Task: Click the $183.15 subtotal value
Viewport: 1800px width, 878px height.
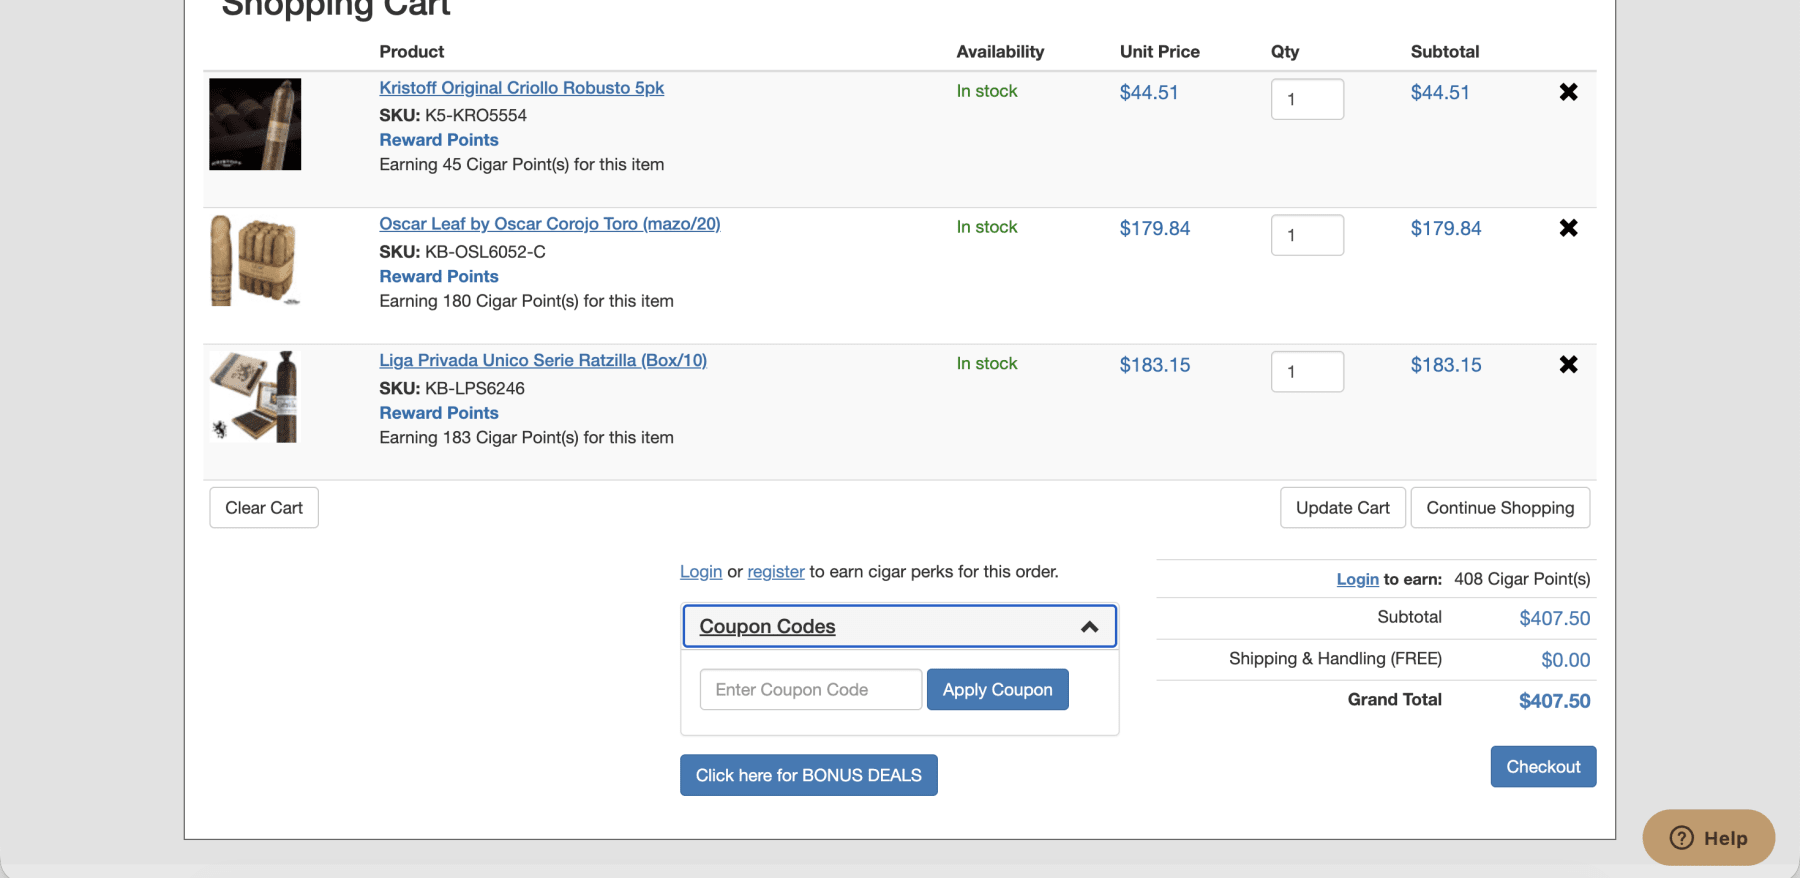Action: click(1446, 365)
